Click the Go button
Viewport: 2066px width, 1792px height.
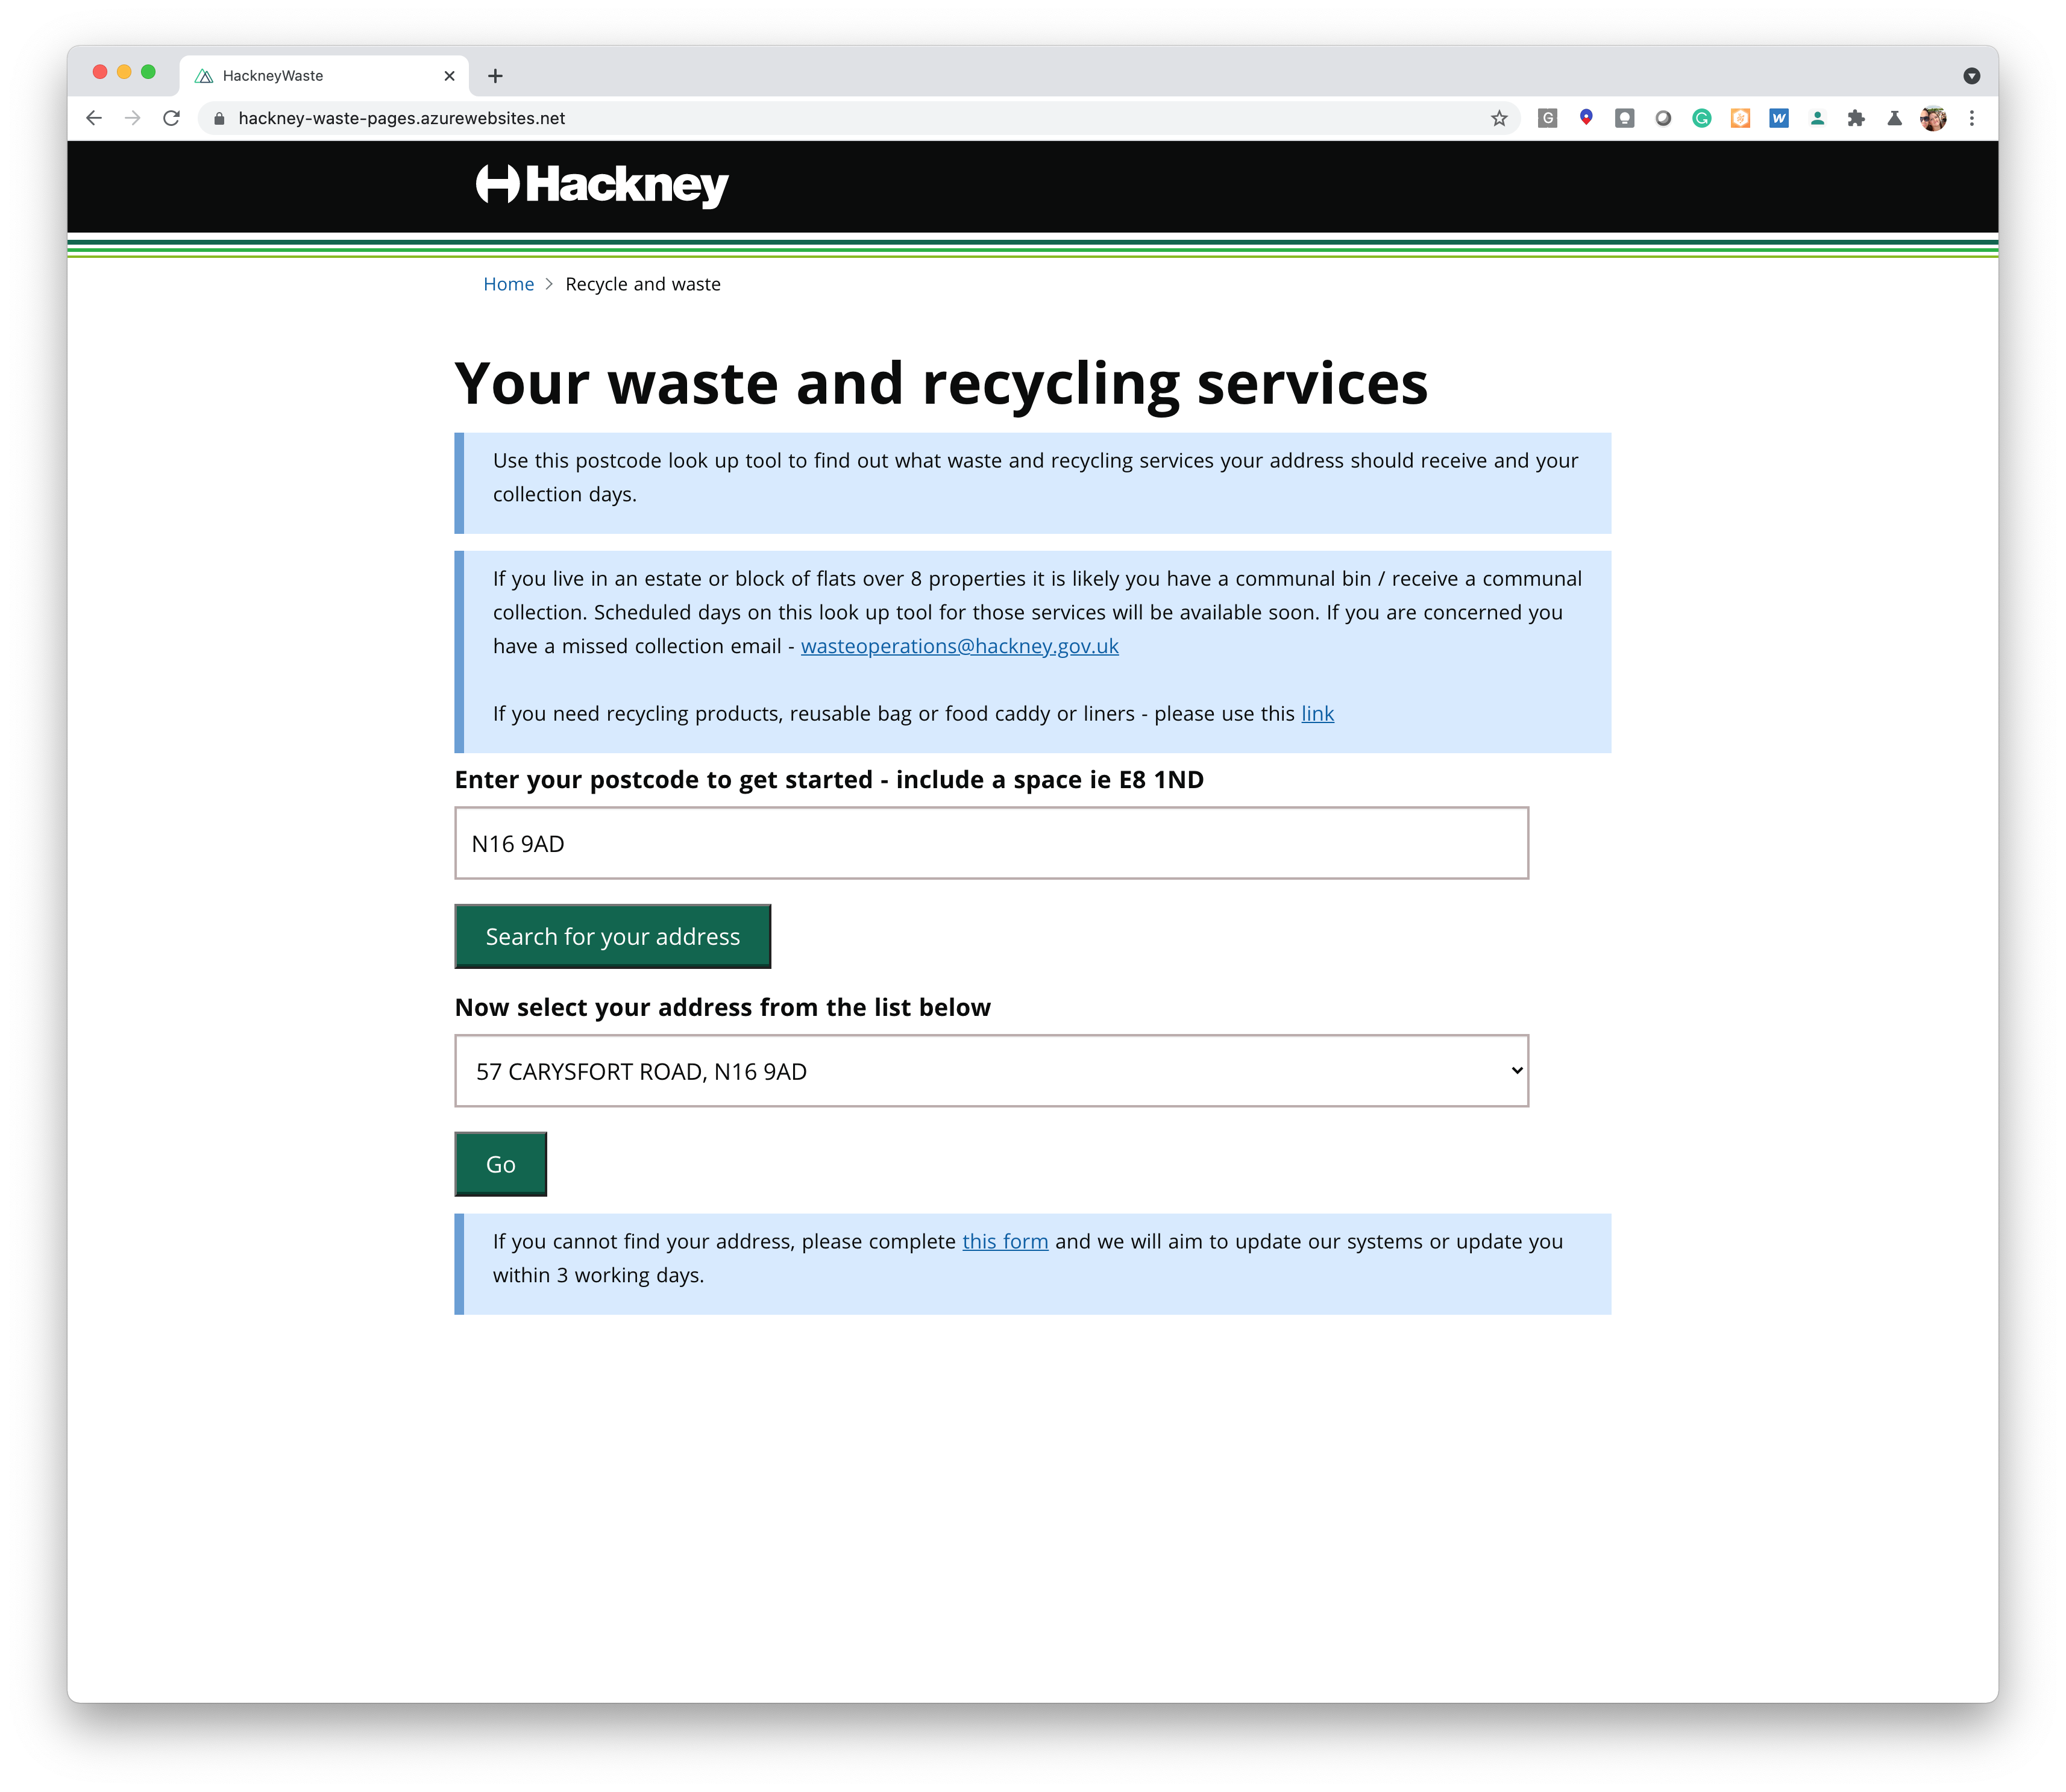pyautogui.click(x=500, y=1164)
